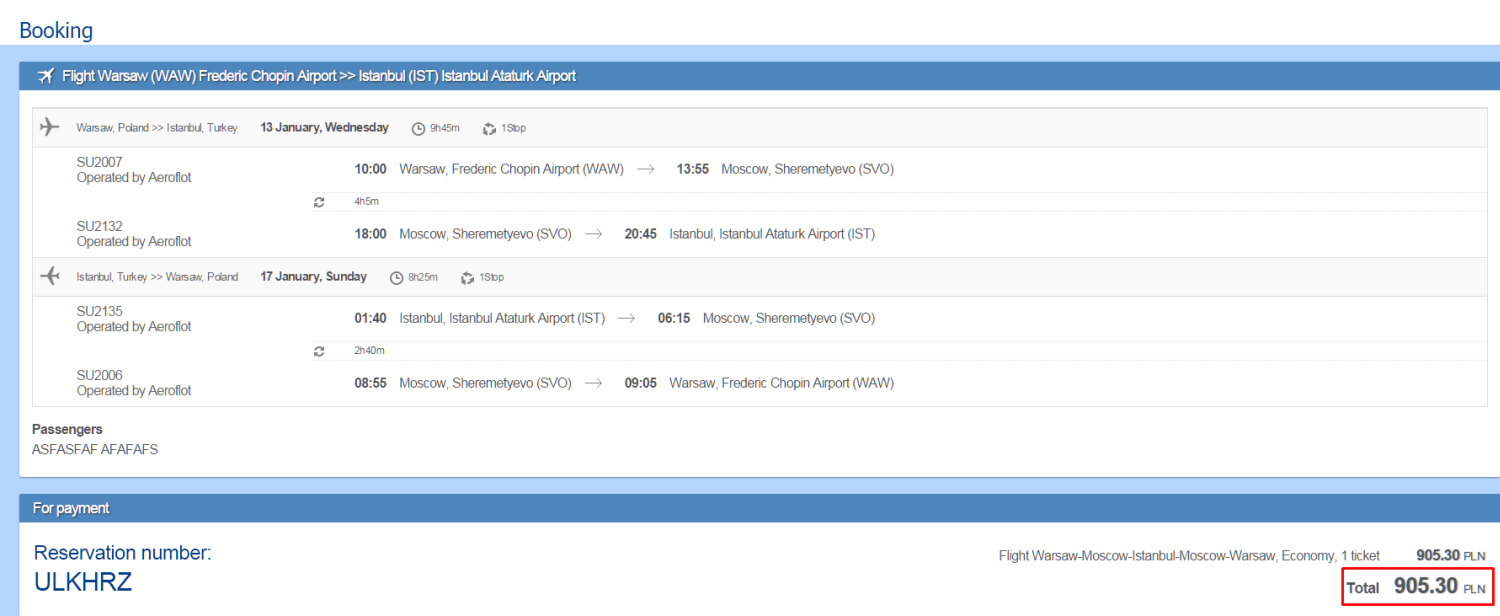Click Warsaw, Frederic Chopin Airport (WAW) departing at 10:00
The image size is (1500, 616).
(511, 169)
